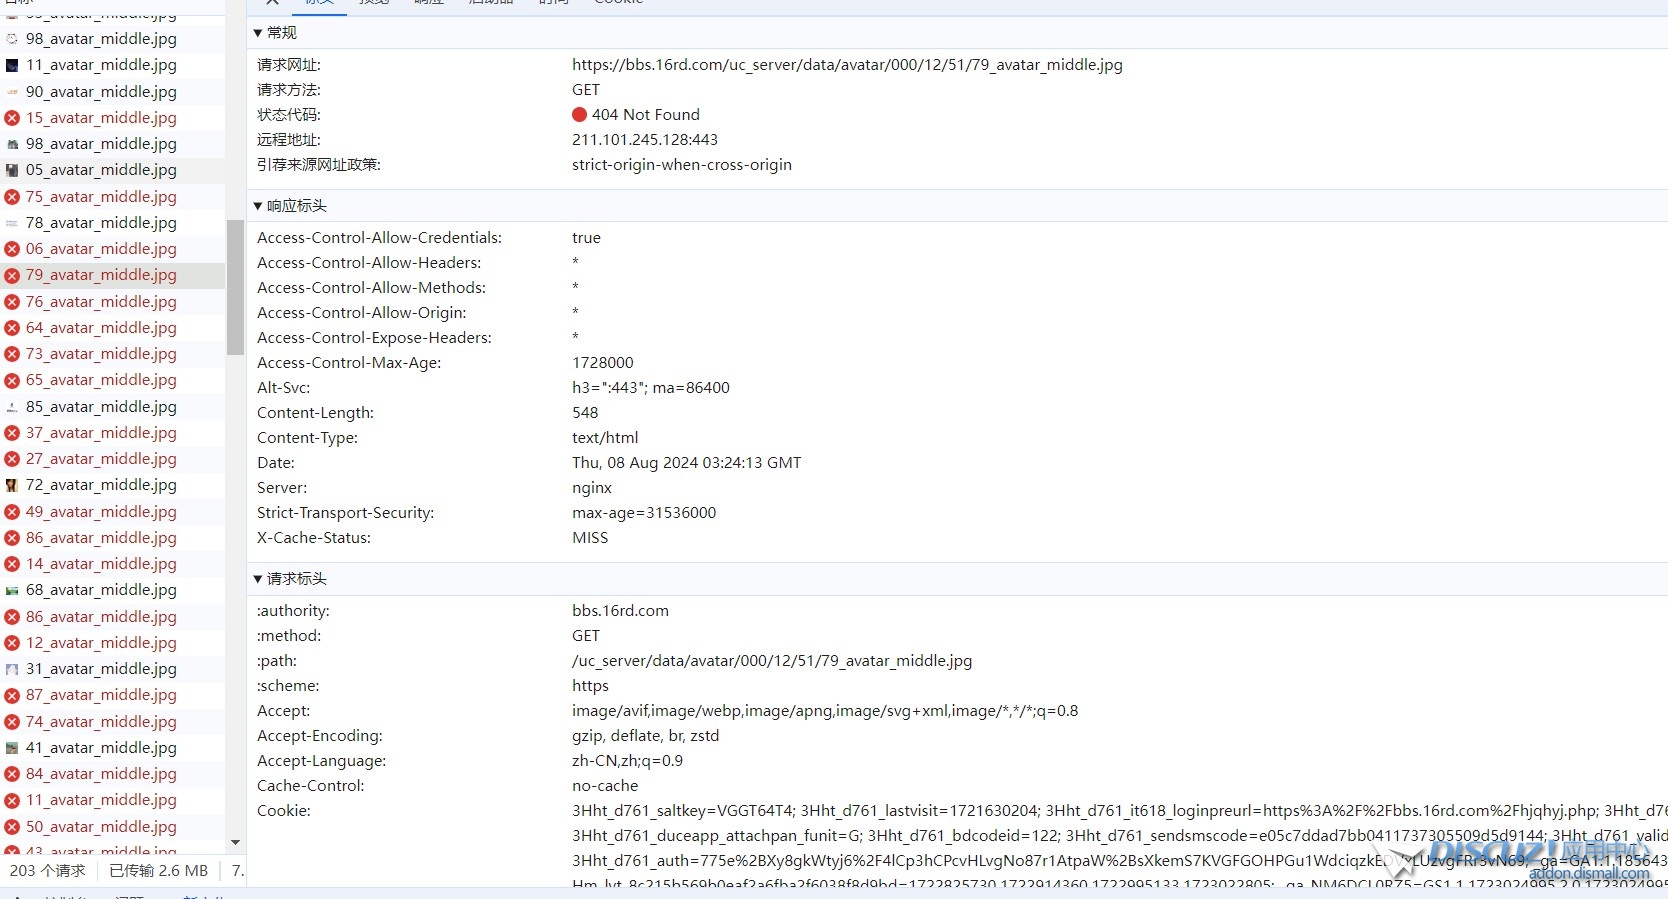Select the 79_avatar_middle.jpg request
The image size is (1668, 899).
point(101,275)
